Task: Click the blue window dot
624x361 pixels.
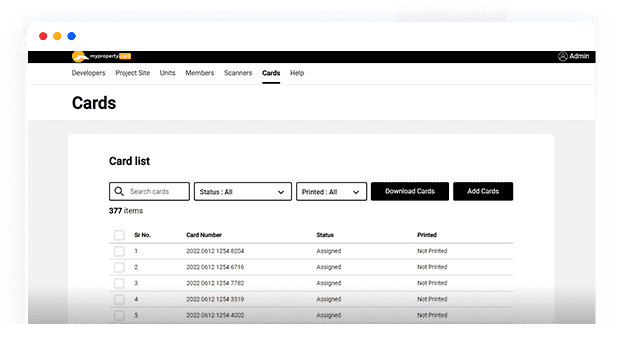Action: pos(72,36)
